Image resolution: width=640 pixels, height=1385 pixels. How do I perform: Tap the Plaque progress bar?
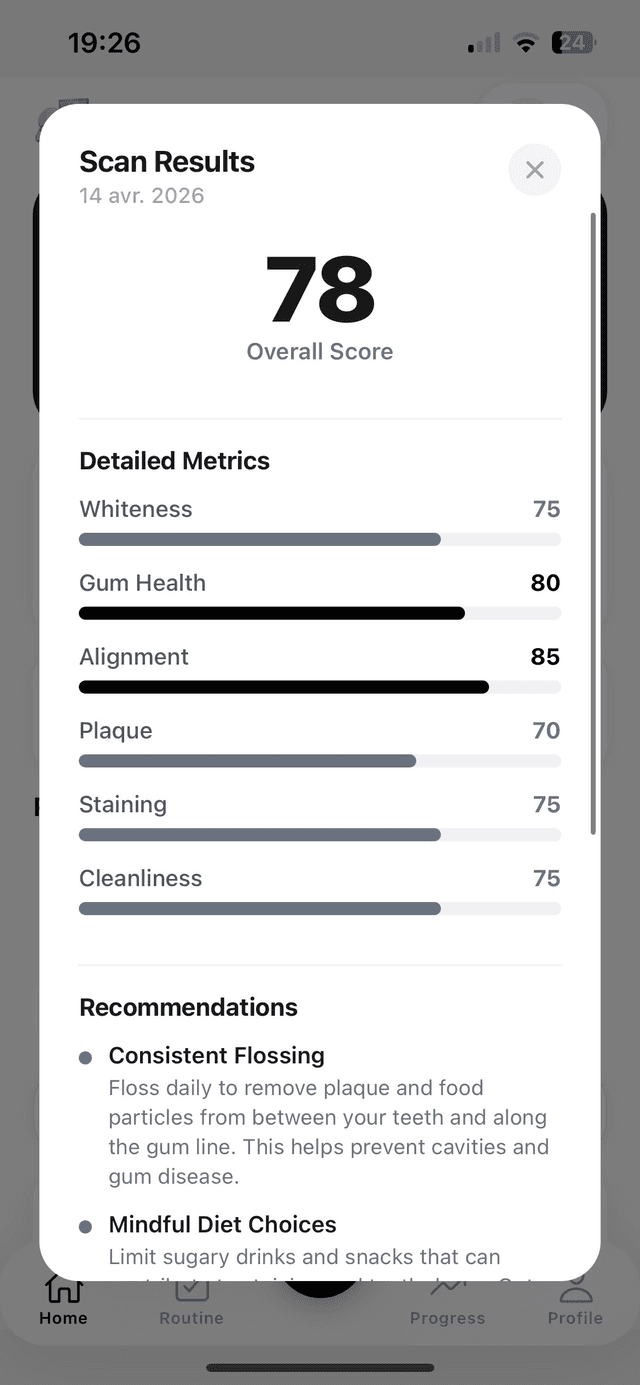click(x=319, y=761)
